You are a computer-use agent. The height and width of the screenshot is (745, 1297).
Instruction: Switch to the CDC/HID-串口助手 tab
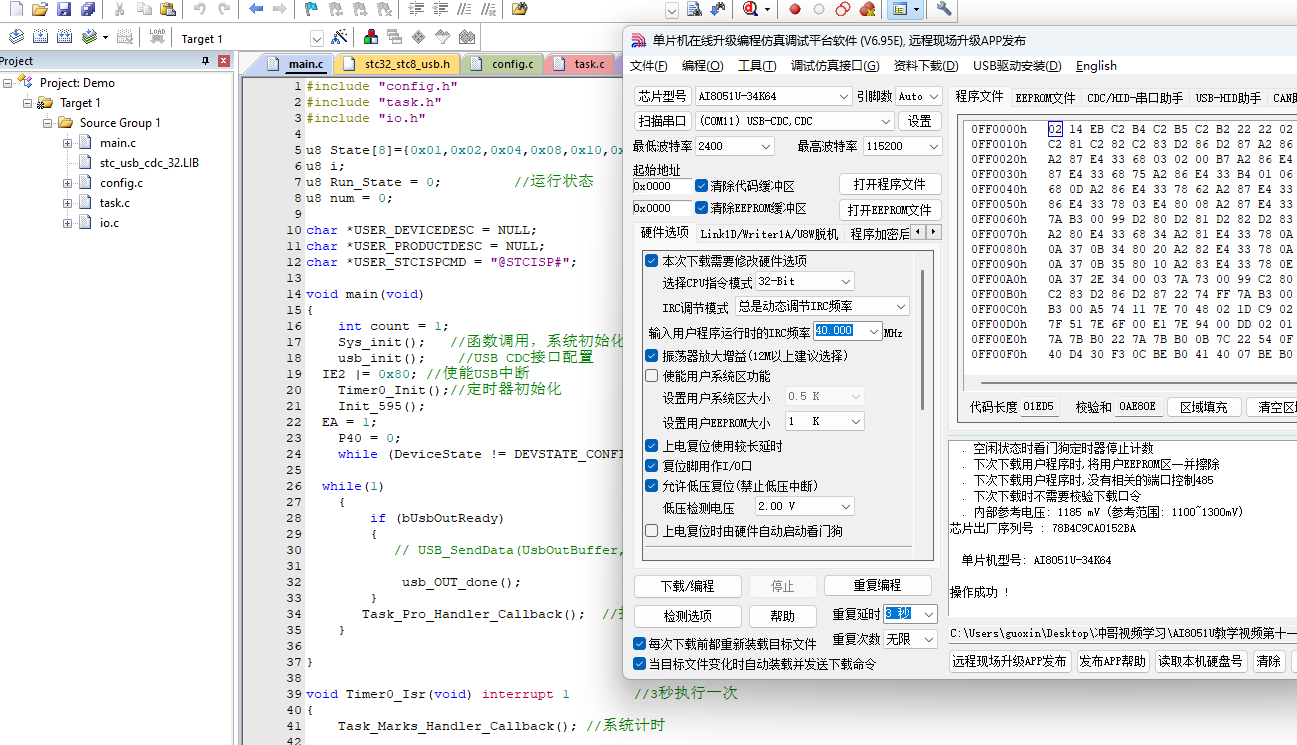(1134, 97)
